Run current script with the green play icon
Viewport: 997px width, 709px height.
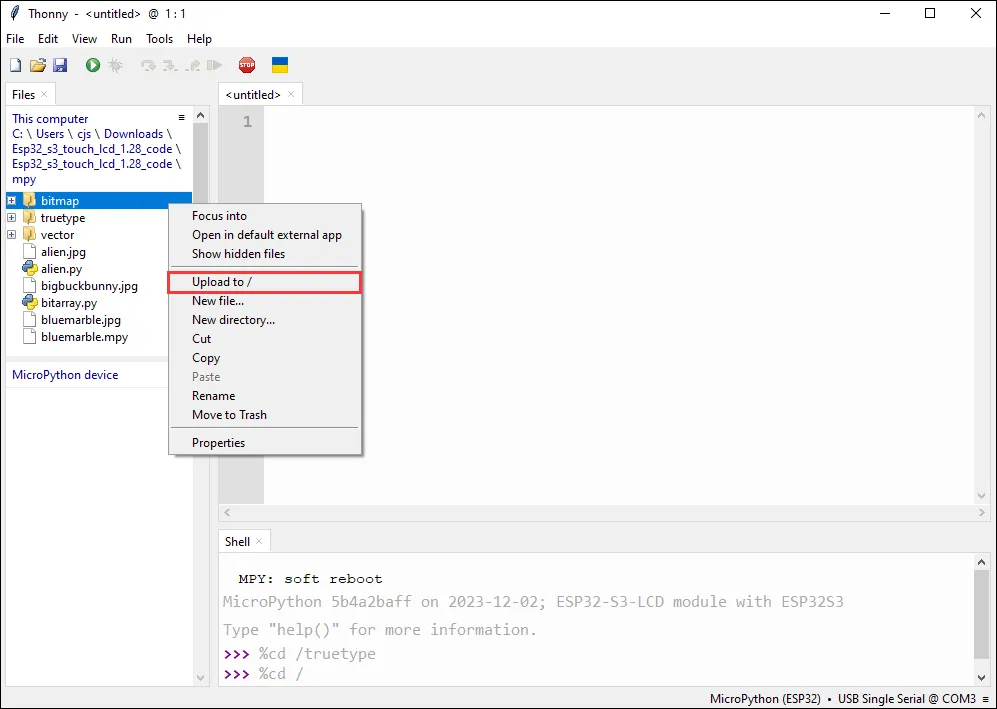click(x=93, y=65)
